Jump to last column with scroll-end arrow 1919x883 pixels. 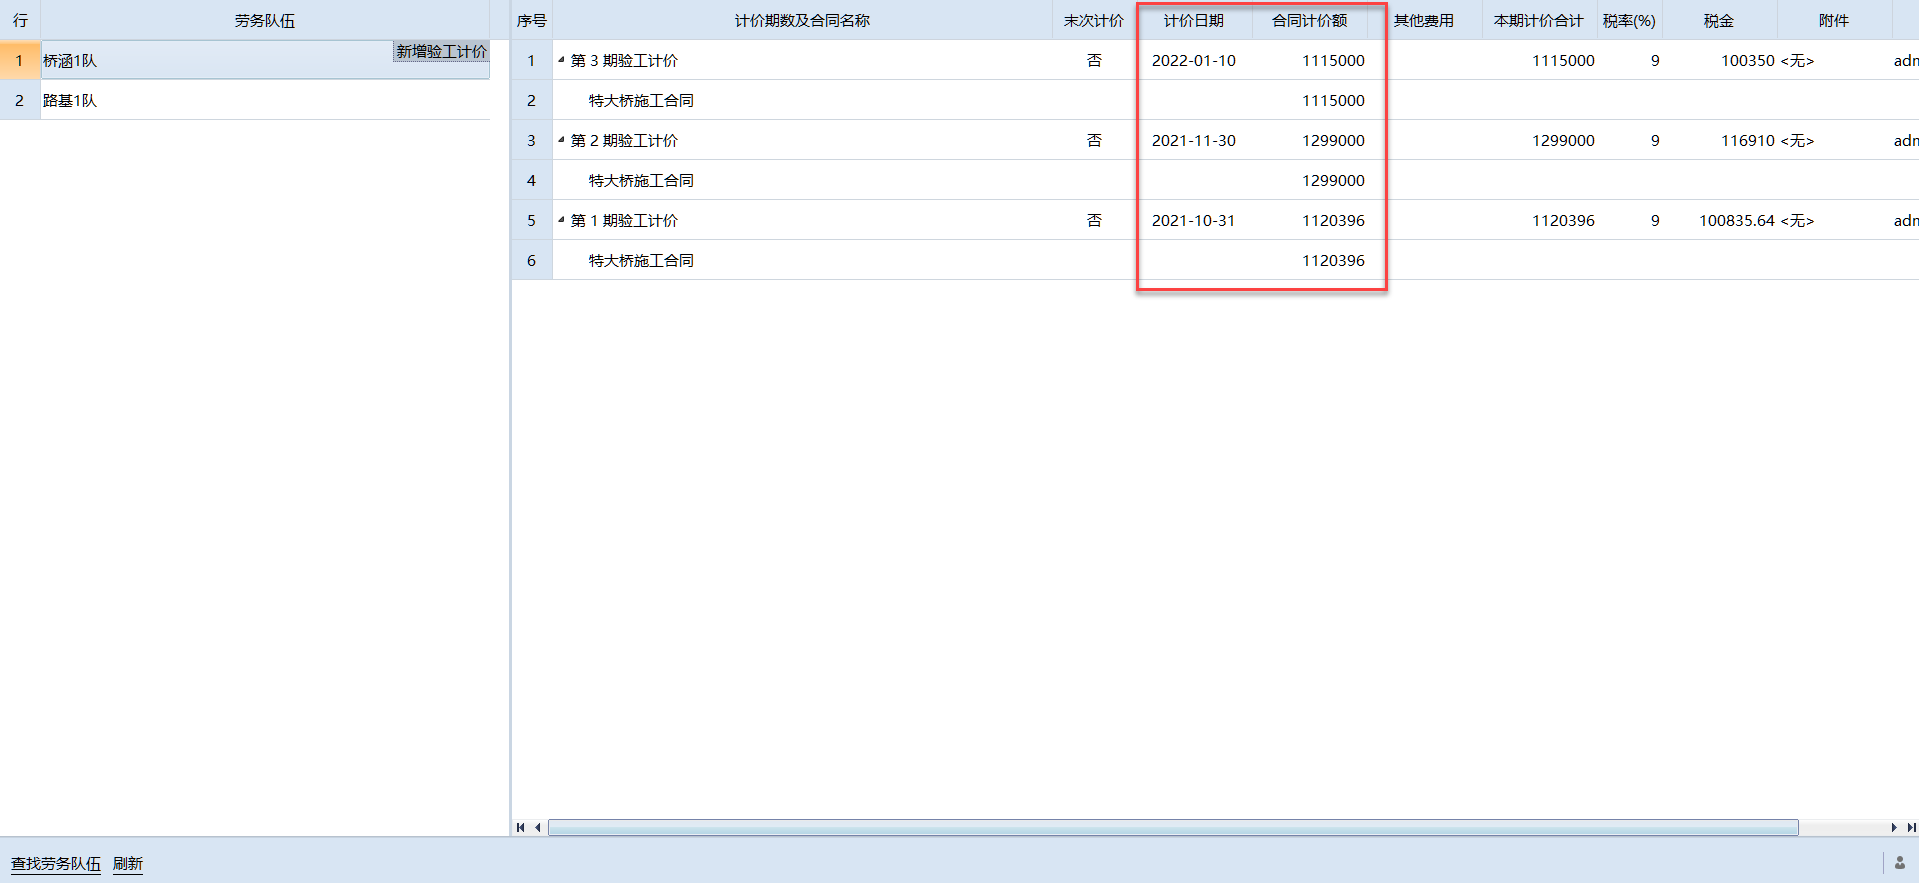pyautogui.click(x=1911, y=827)
